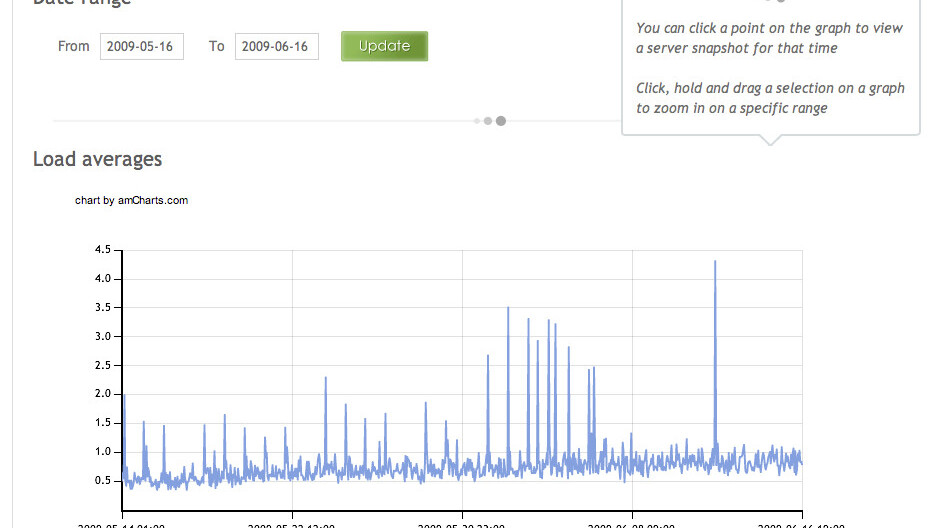This screenshot has height=528, width=939.
Task: Click the To date field showing 2009-06-16
Action: point(276,46)
